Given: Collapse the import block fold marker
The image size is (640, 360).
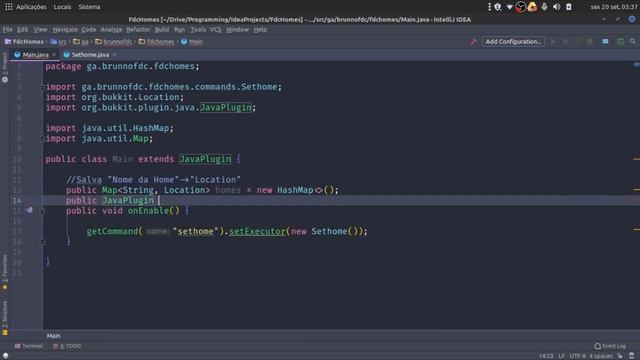Looking at the screenshot, I should pos(42,87).
